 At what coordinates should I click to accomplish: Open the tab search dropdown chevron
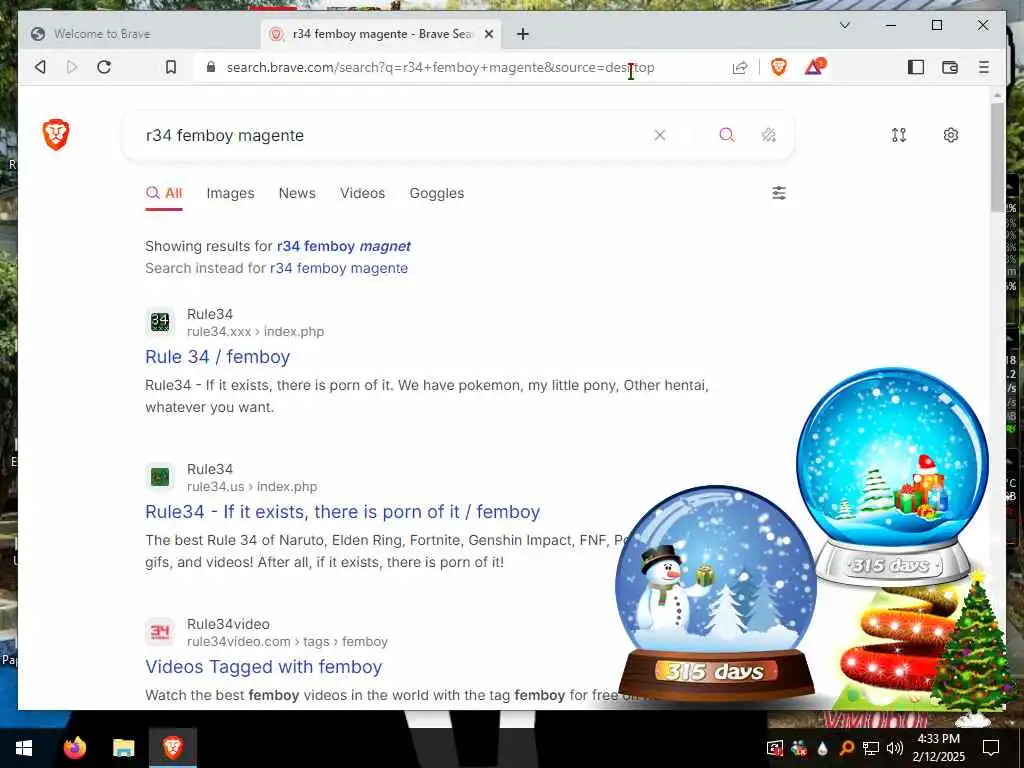844,25
